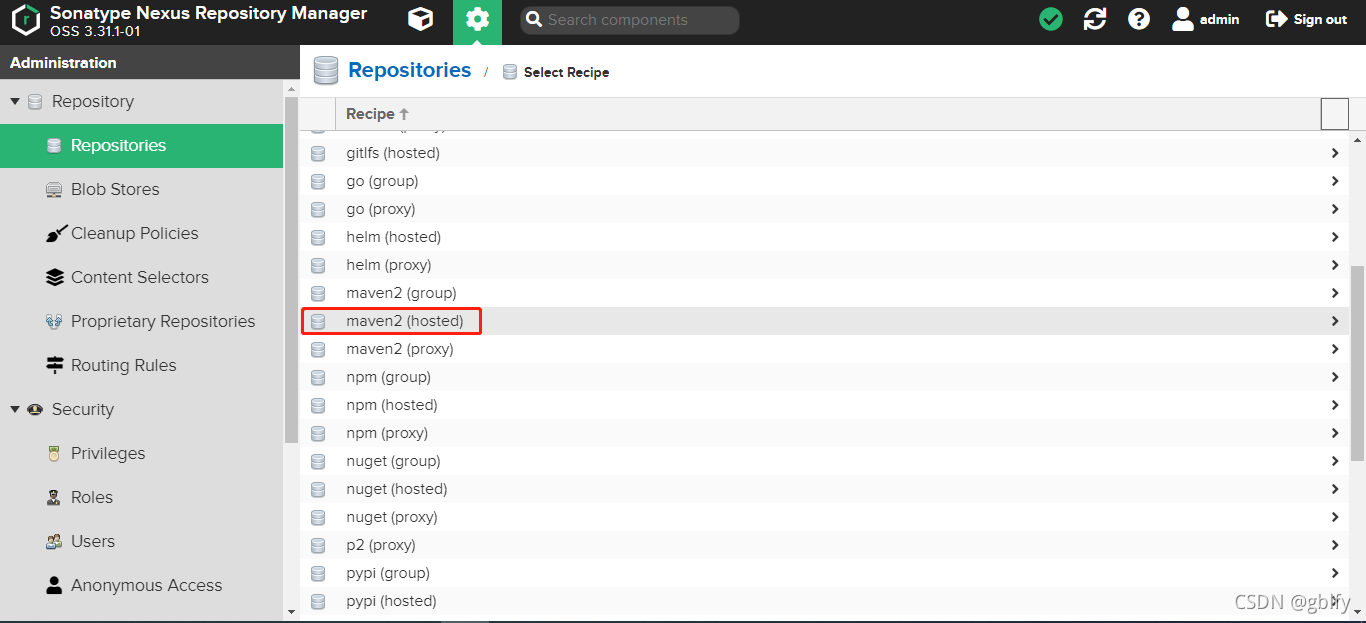Click the chevron on helm (hosted) row
This screenshot has height=623, width=1366.
1335,237
